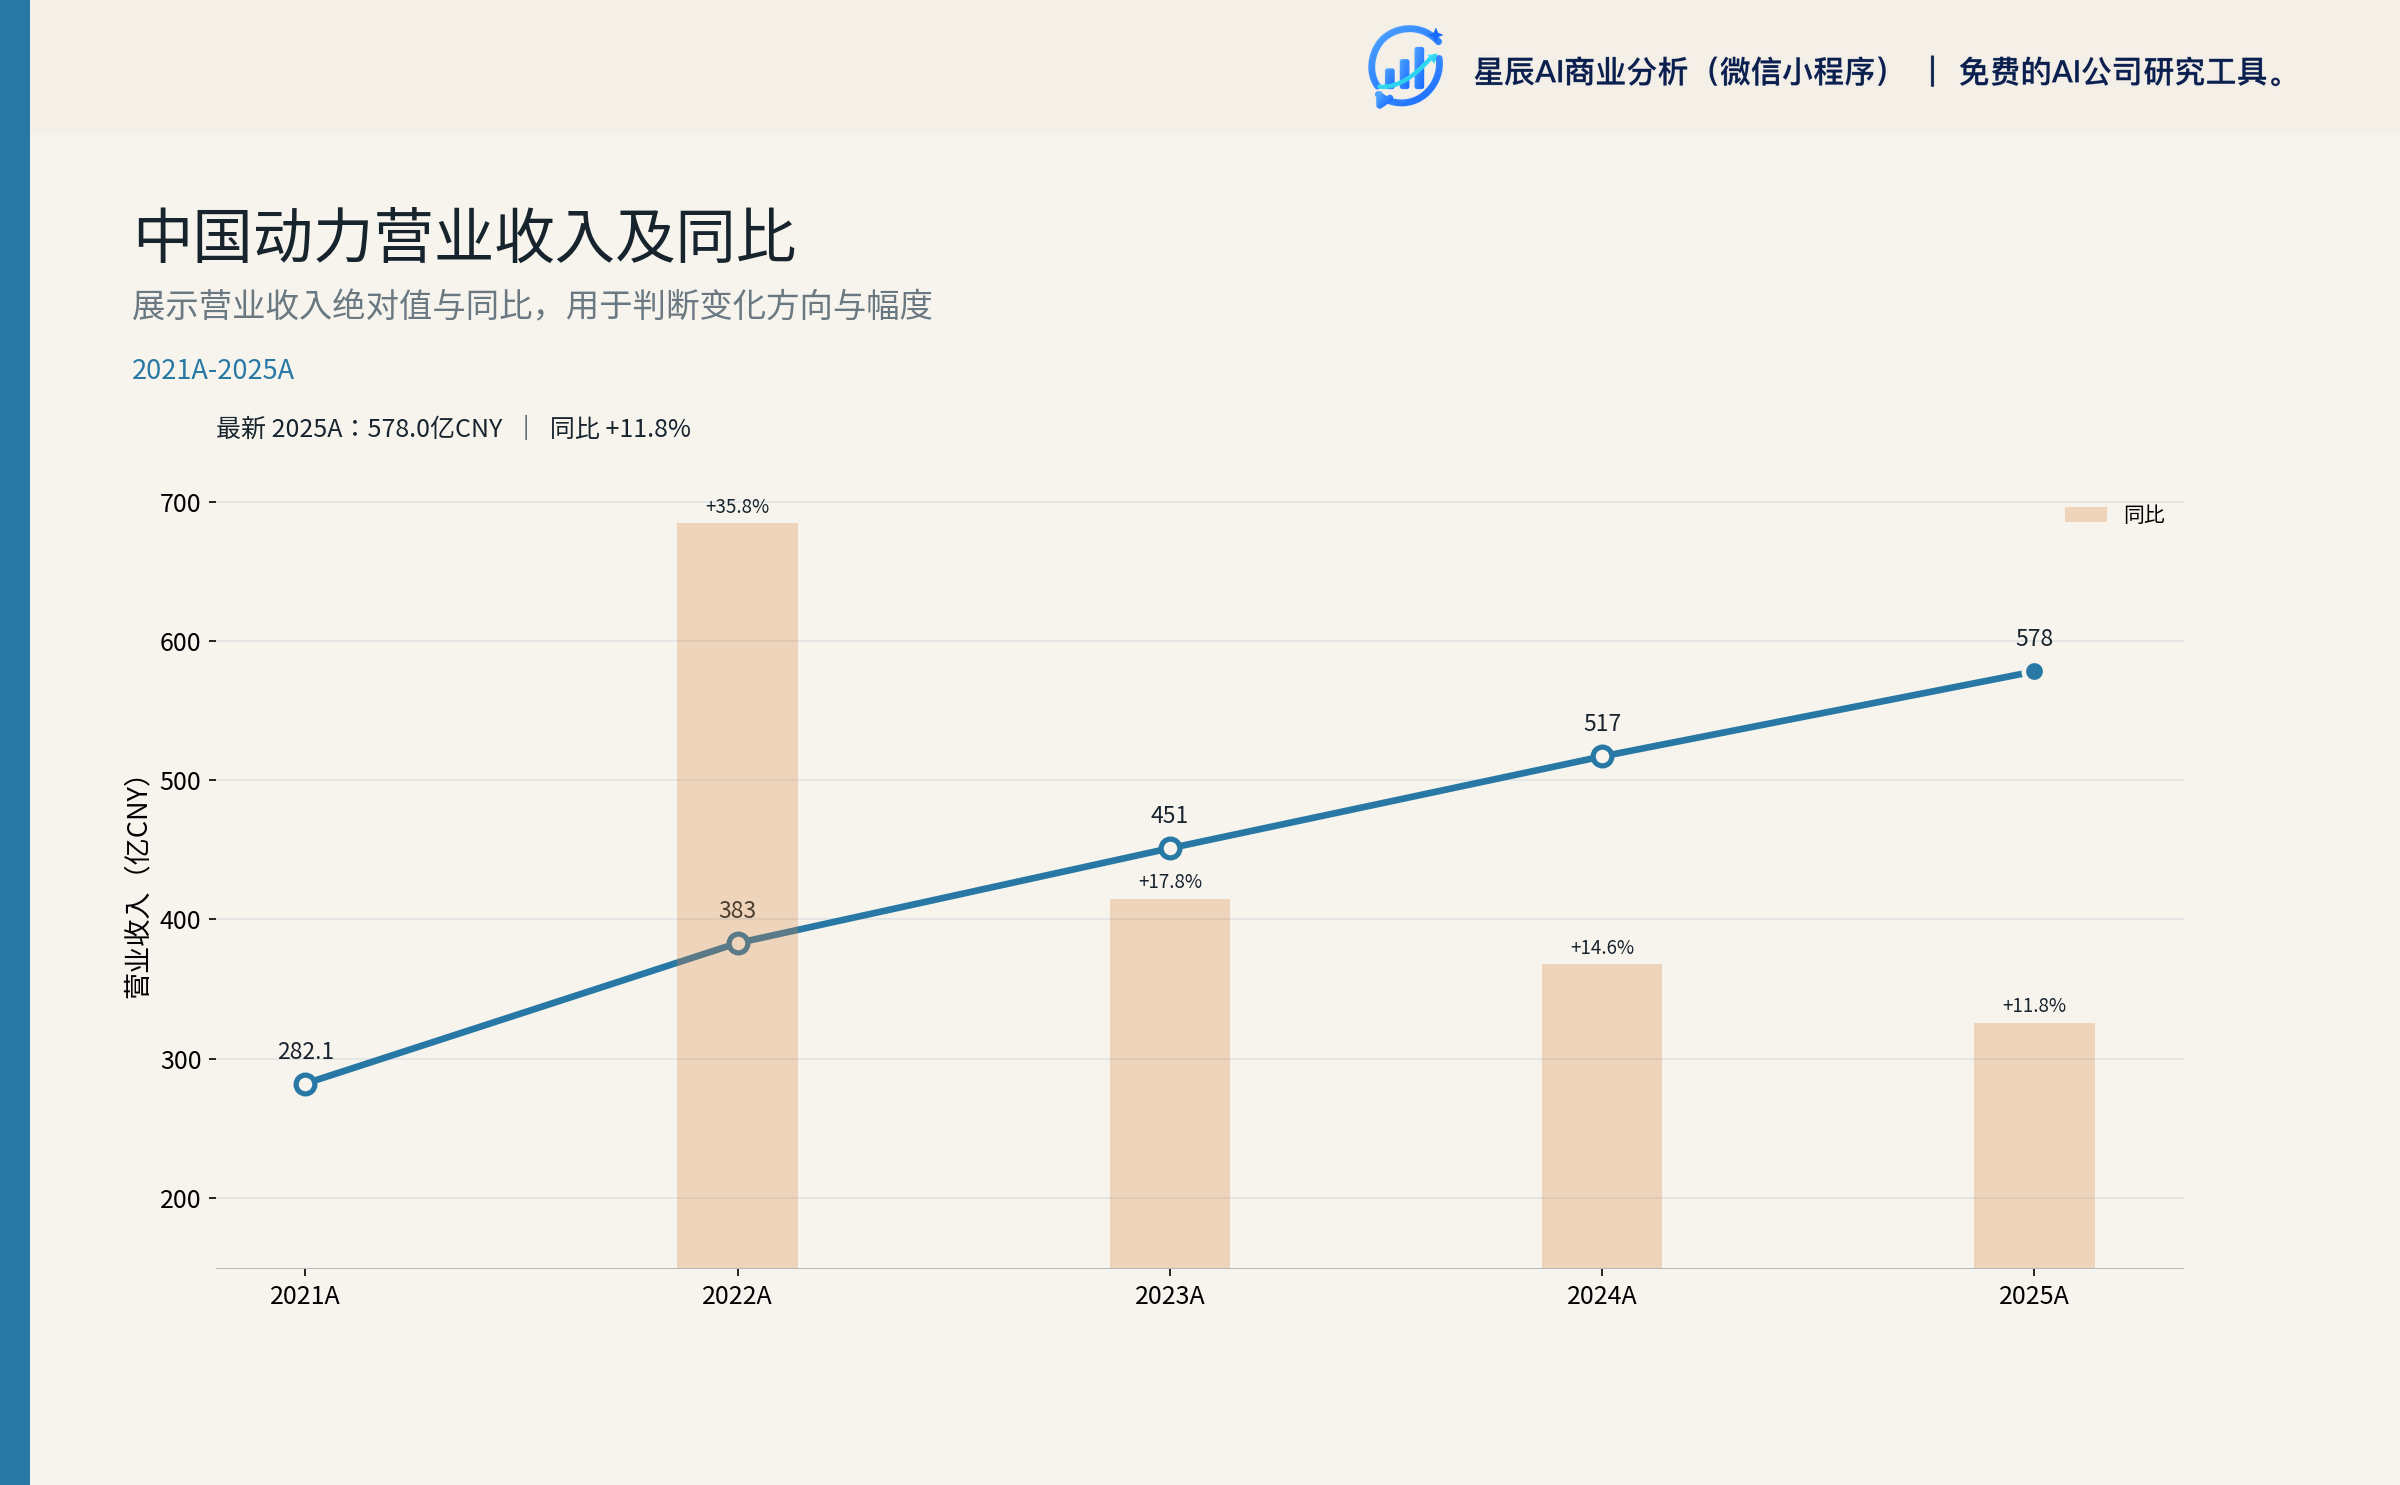Screen dimensions: 2400x1485
Task: Click the 2024A bar labeled +14.6%
Action: [x=1601, y=1116]
